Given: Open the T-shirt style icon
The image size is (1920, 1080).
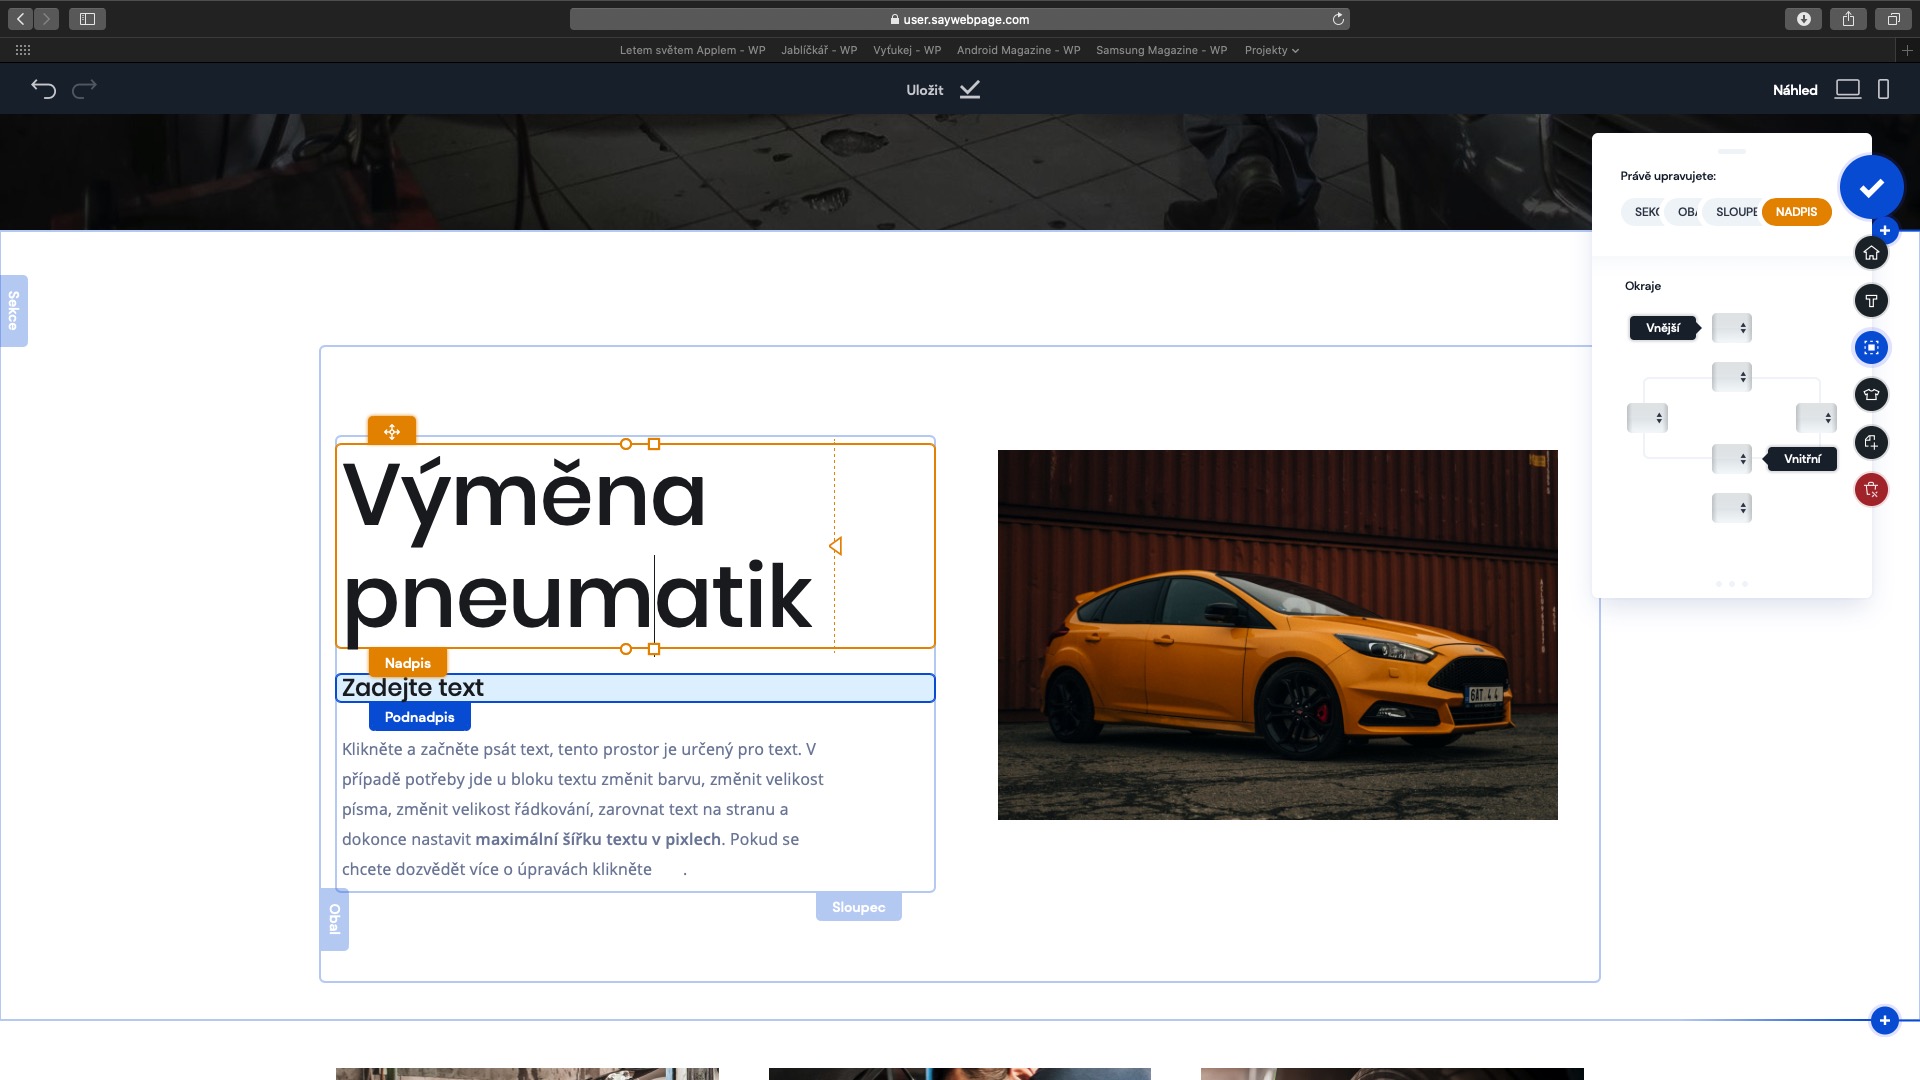Looking at the screenshot, I should 1871,395.
